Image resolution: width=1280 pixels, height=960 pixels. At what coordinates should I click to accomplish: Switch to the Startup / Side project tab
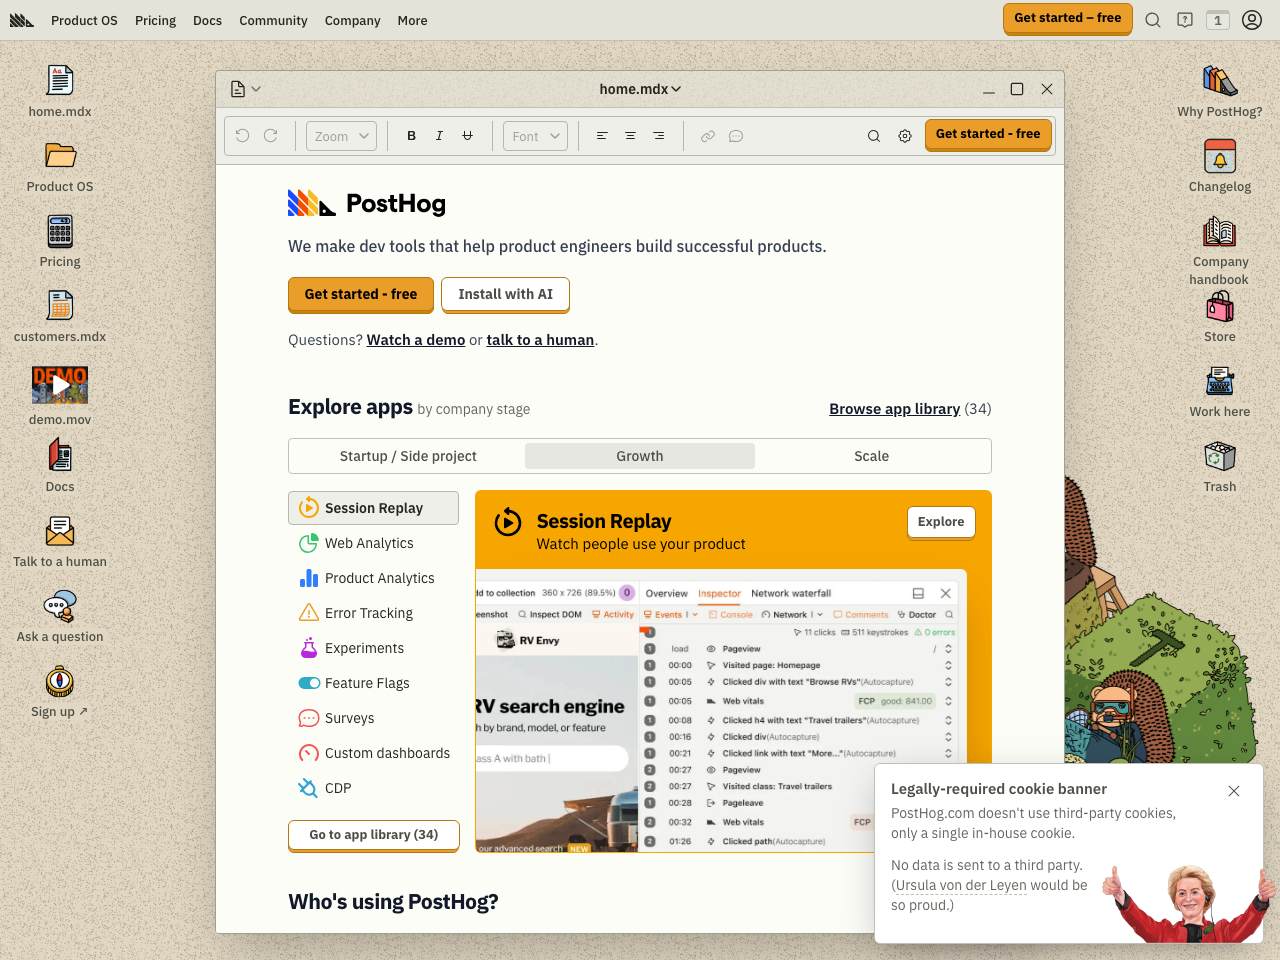point(408,456)
